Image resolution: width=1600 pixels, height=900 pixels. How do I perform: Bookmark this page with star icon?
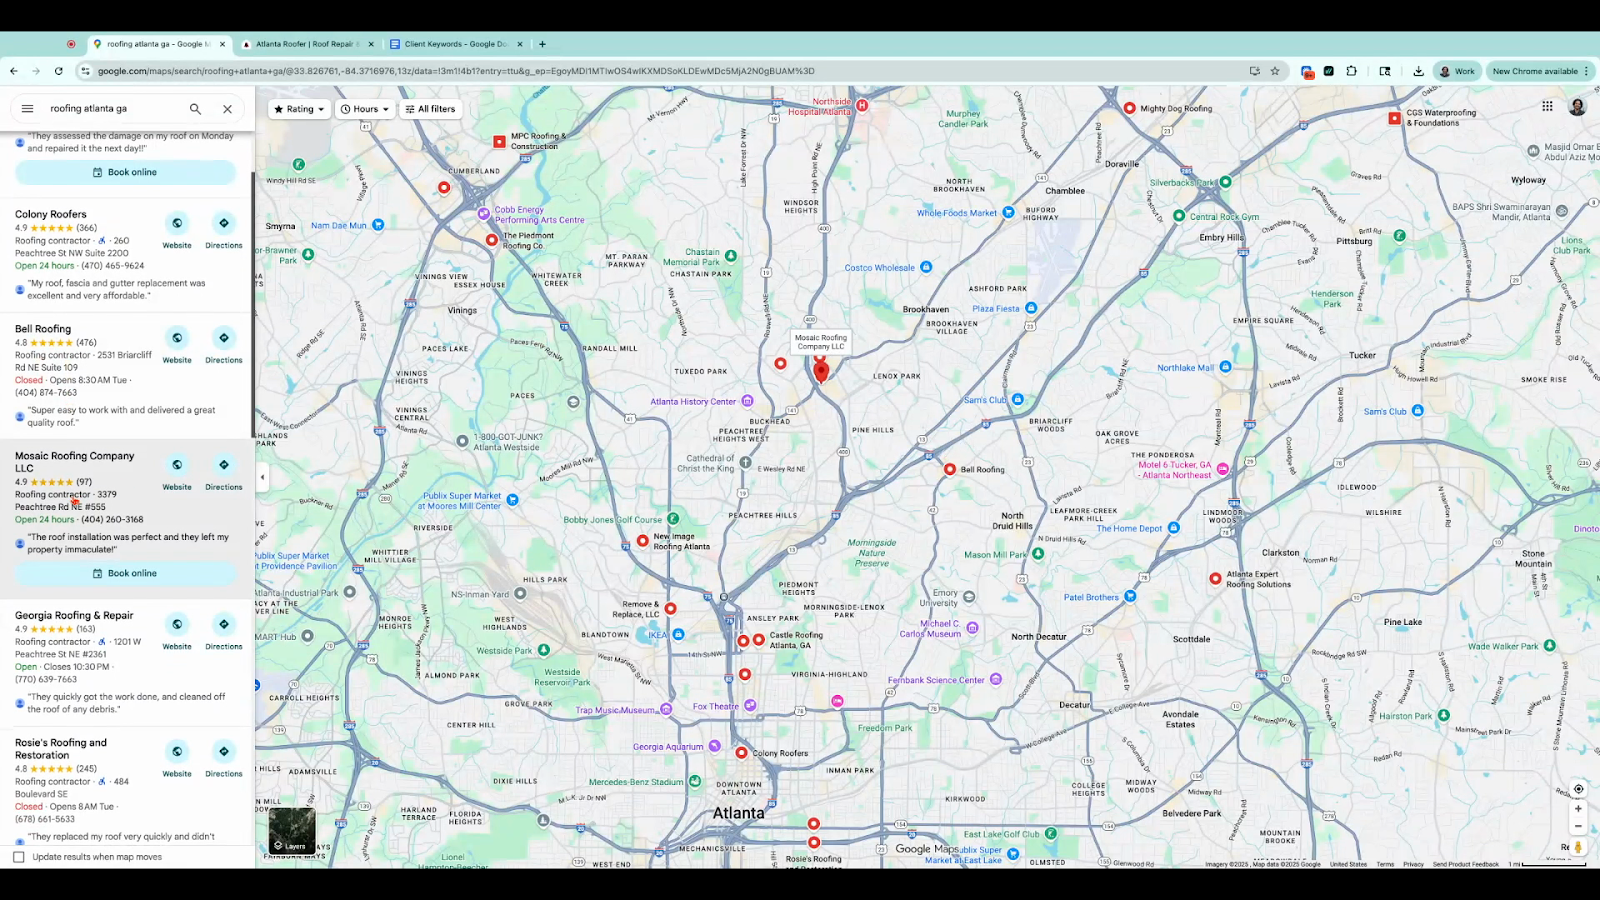[x=1275, y=71]
